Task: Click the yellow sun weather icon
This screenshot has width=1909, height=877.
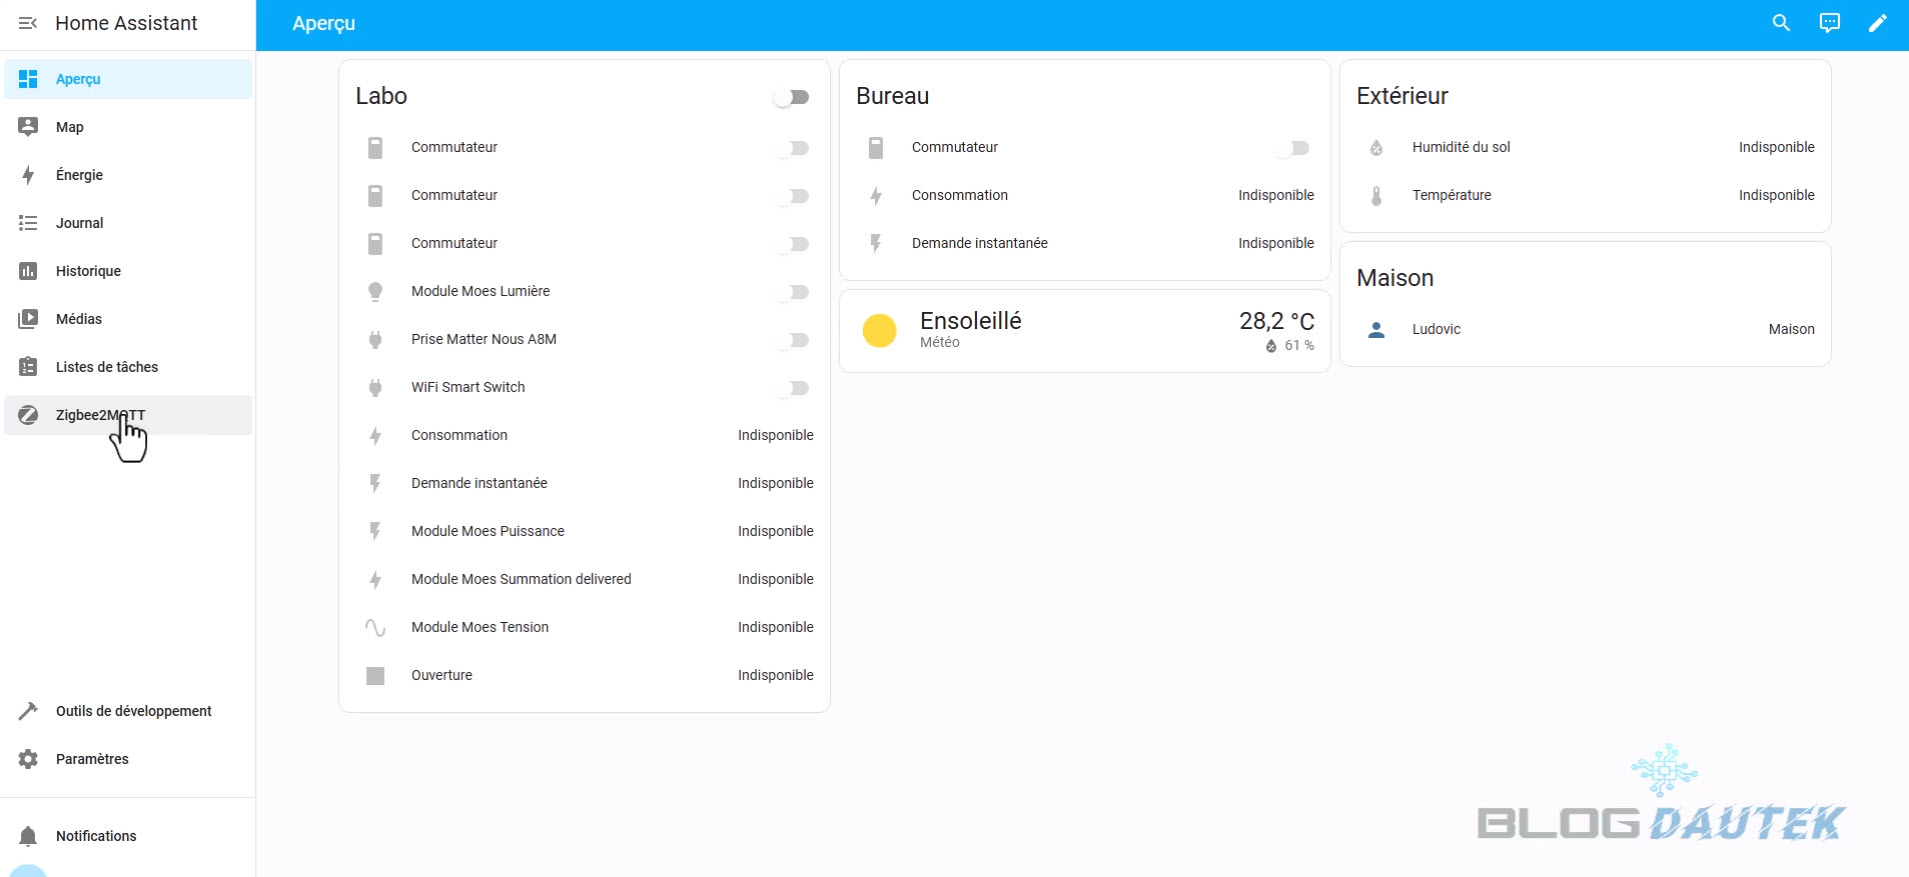Action: coord(879,330)
